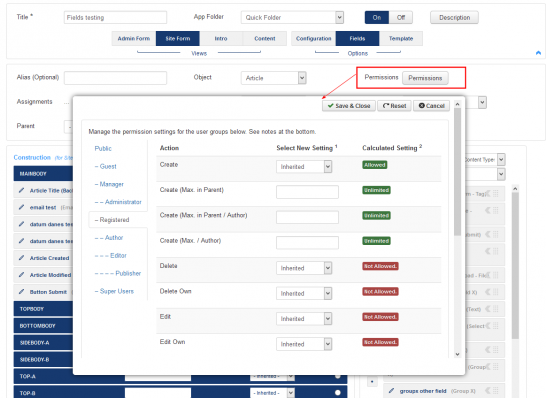Open the Delete action Inherited dropdown
Screen dimensions: 546x398
pos(304,268)
